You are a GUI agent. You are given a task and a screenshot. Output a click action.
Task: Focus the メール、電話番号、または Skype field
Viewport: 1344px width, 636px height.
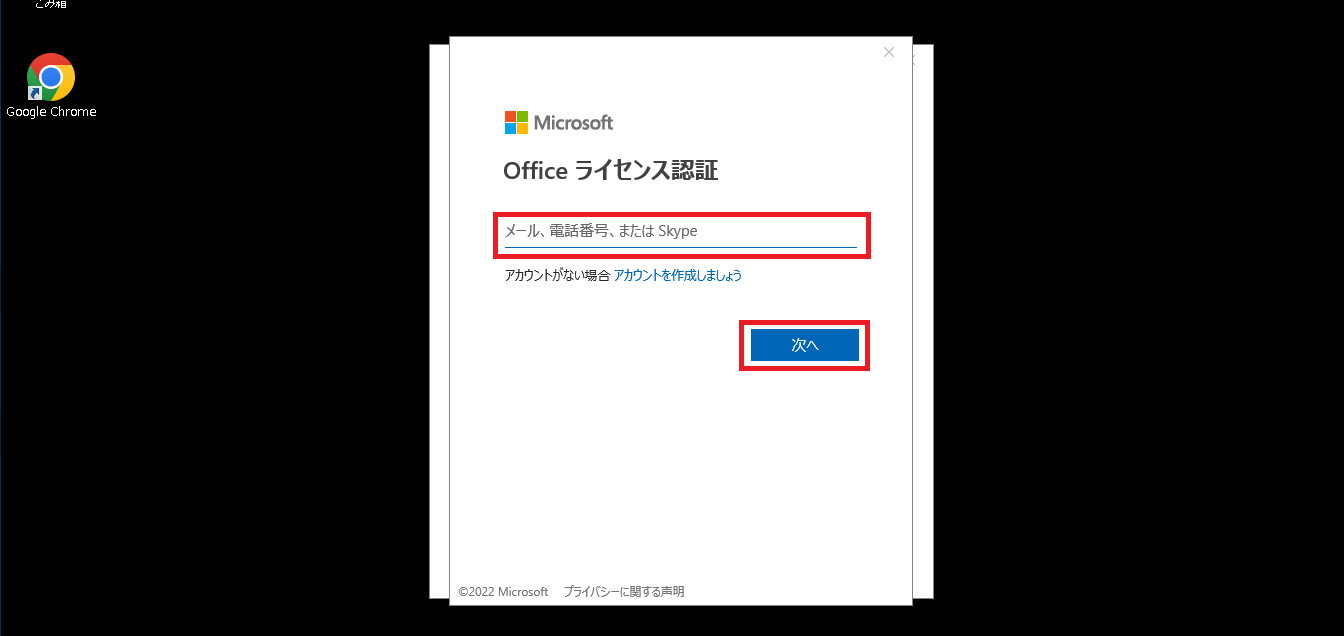[681, 232]
